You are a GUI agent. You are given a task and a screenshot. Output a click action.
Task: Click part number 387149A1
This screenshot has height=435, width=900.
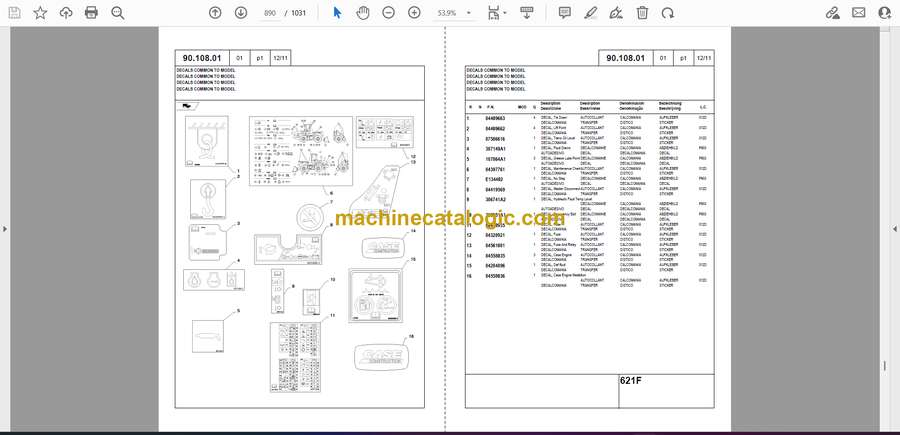[495, 149]
